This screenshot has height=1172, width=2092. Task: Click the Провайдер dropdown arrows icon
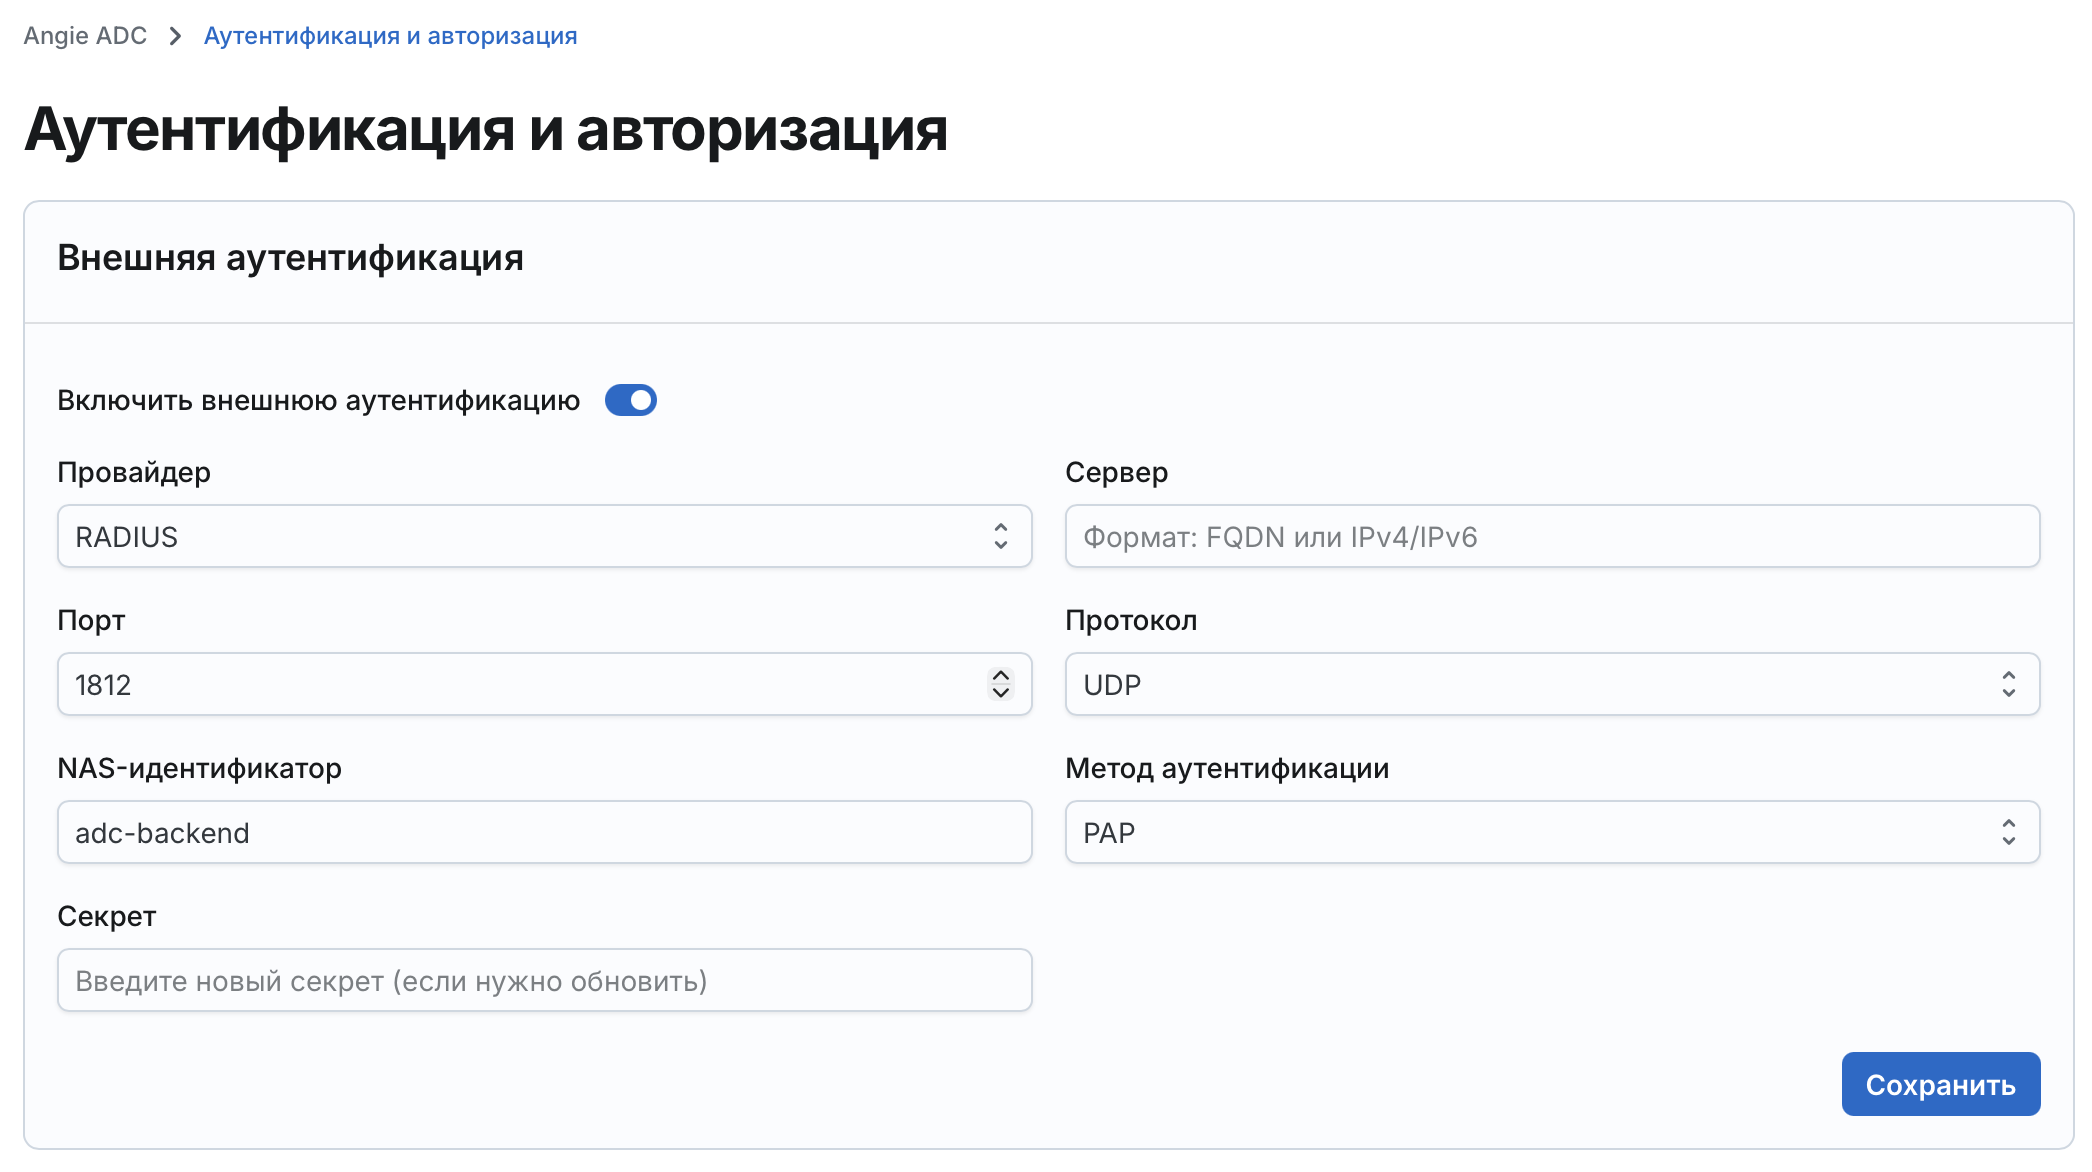[x=1002, y=537]
